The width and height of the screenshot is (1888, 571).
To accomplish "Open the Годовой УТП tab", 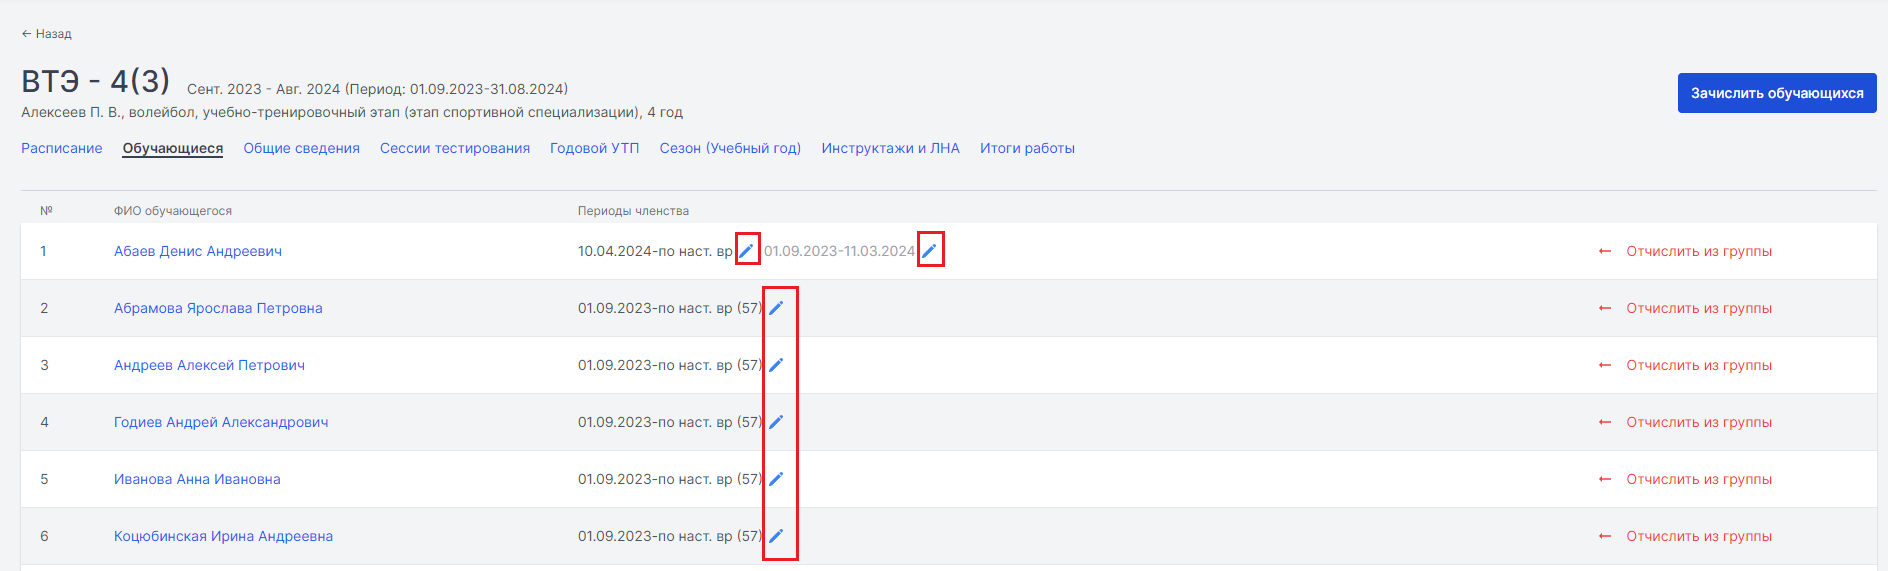I will [x=595, y=148].
